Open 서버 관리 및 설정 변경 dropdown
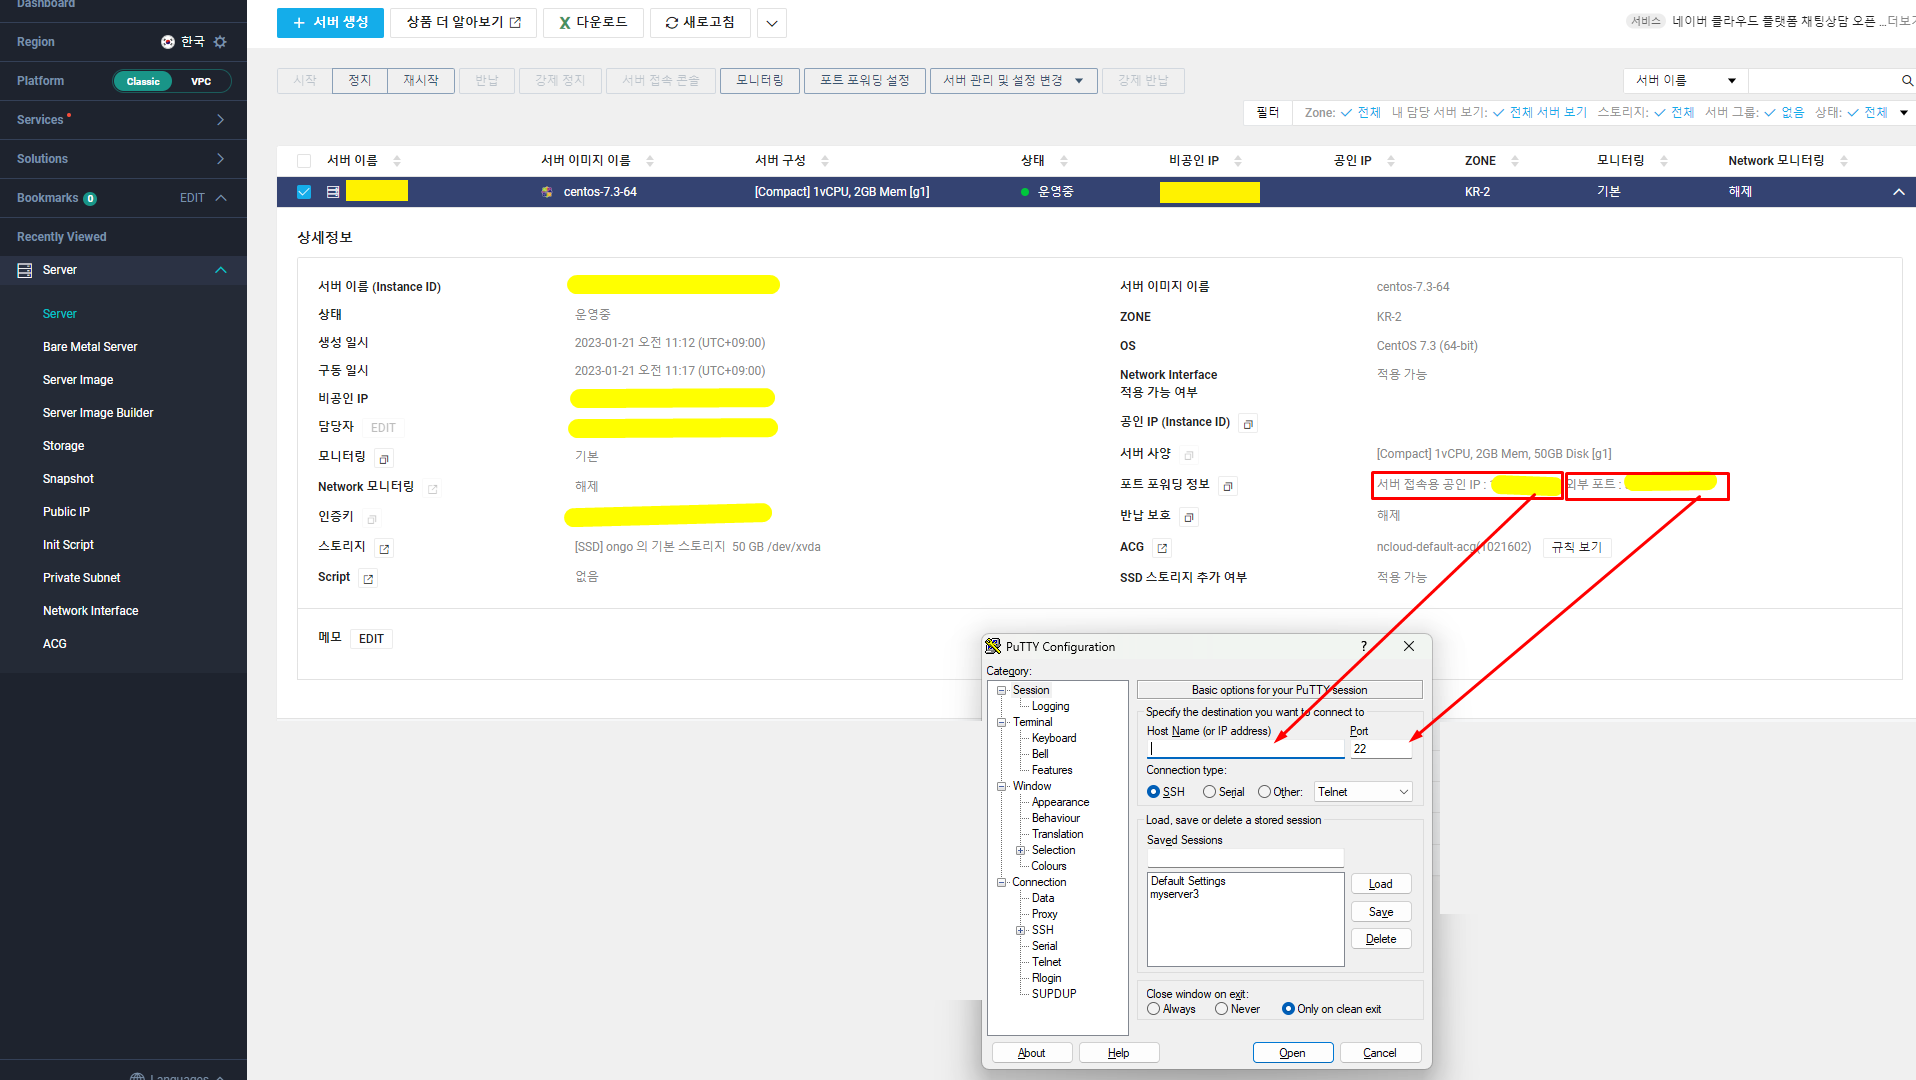The width and height of the screenshot is (1916, 1080). coord(1014,81)
